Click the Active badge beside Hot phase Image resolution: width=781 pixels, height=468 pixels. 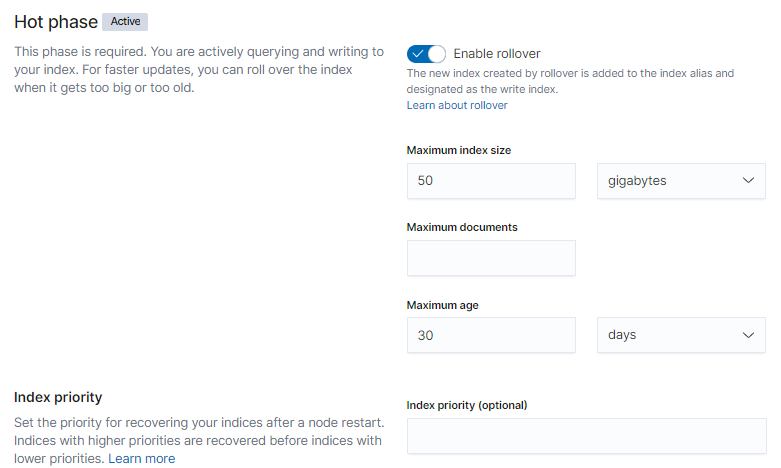click(125, 21)
